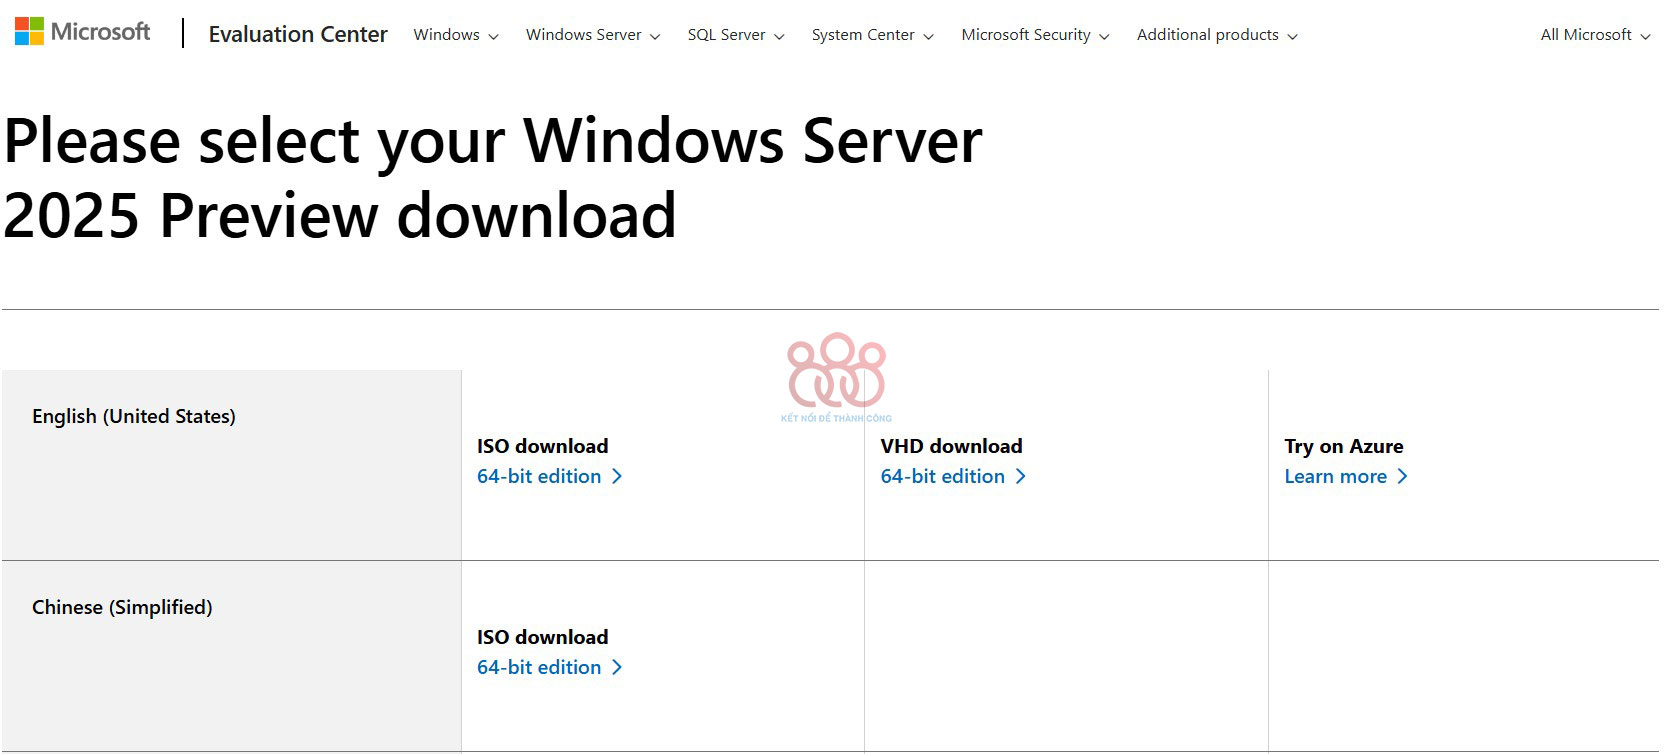1673x754 pixels.
Task: Select the English (United States) row label
Action: (x=134, y=417)
